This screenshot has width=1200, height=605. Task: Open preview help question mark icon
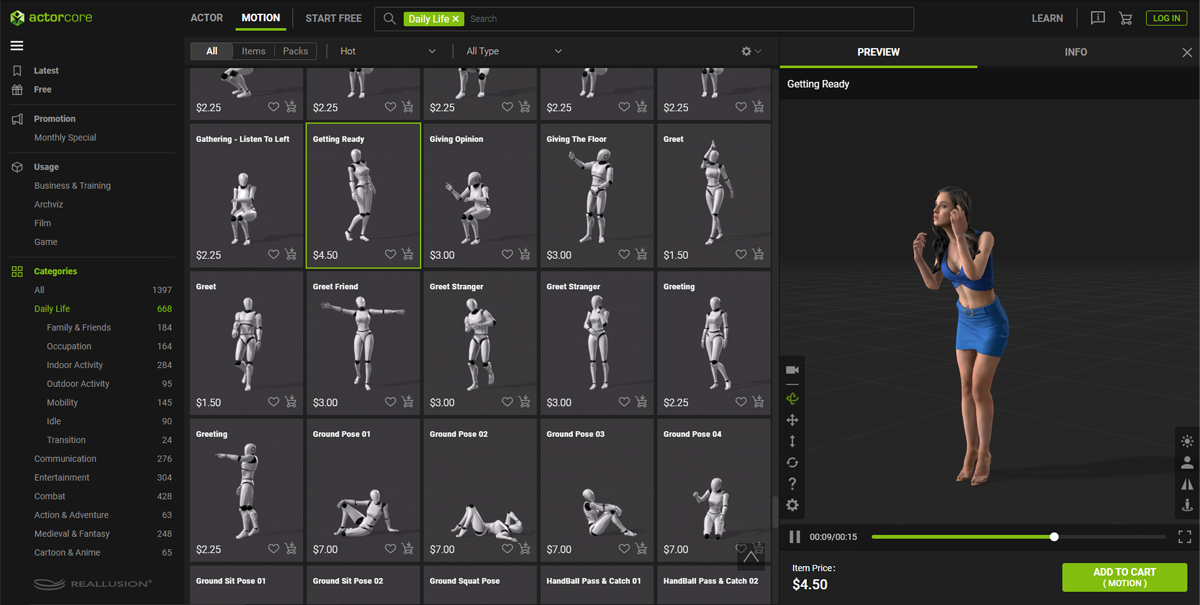[x=792, y=484]
